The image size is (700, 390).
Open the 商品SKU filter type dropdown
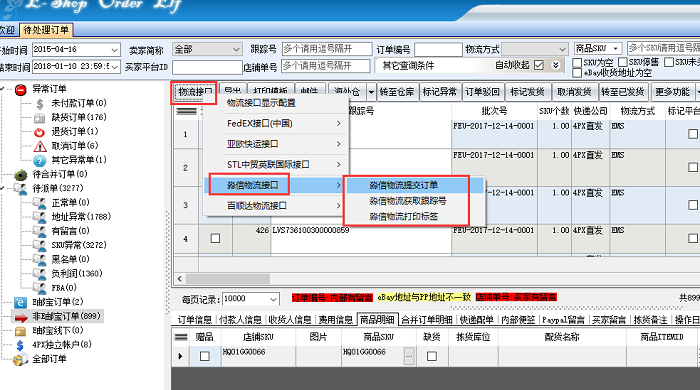[598, 48]
